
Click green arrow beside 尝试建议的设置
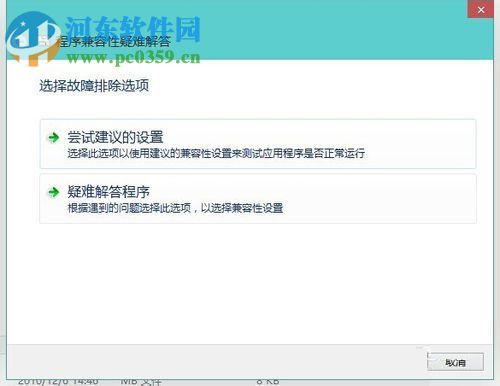[x=54, y=137]
